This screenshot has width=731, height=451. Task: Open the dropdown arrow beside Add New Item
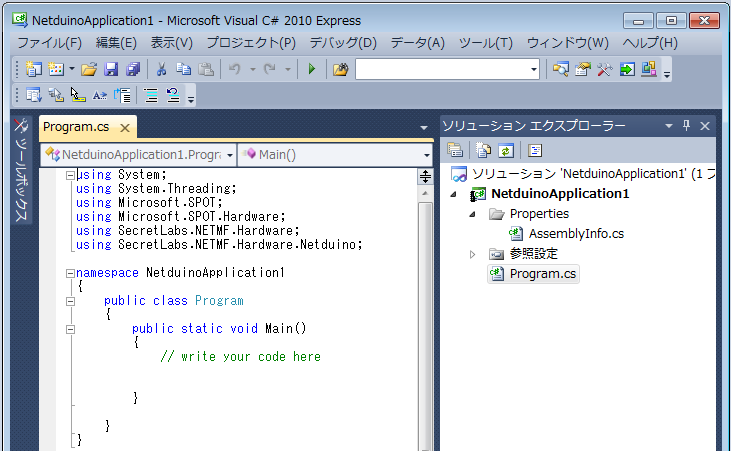(72, 69)
